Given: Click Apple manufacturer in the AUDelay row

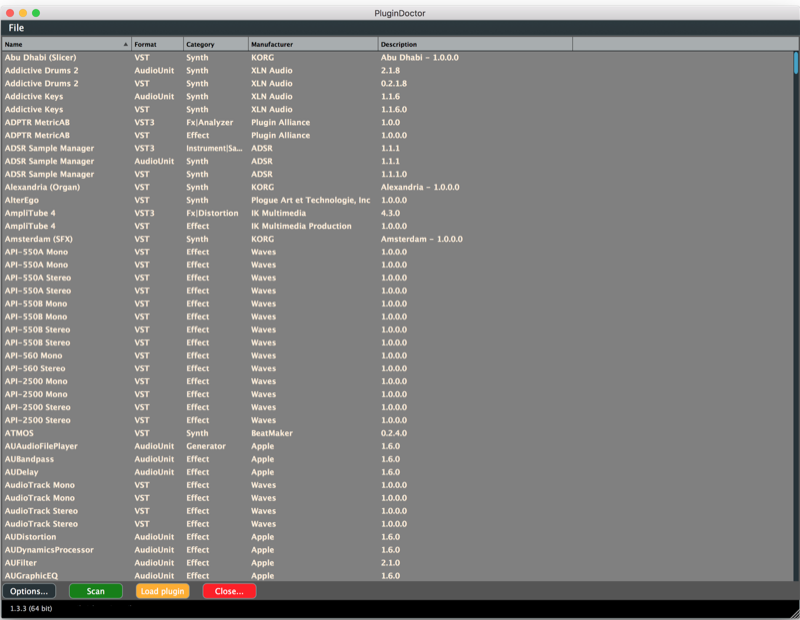Looking at the screenshot, I should pyautogui.click(x=262, y=473).
